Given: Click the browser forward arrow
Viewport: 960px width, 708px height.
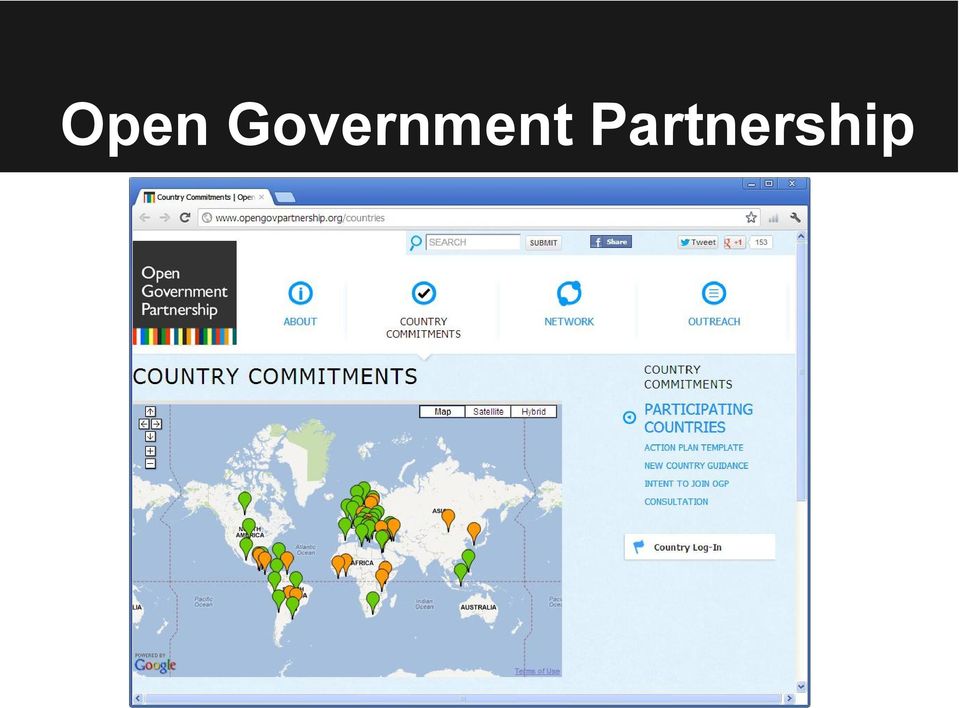Looking at the screenshot, I should (164, 217).
